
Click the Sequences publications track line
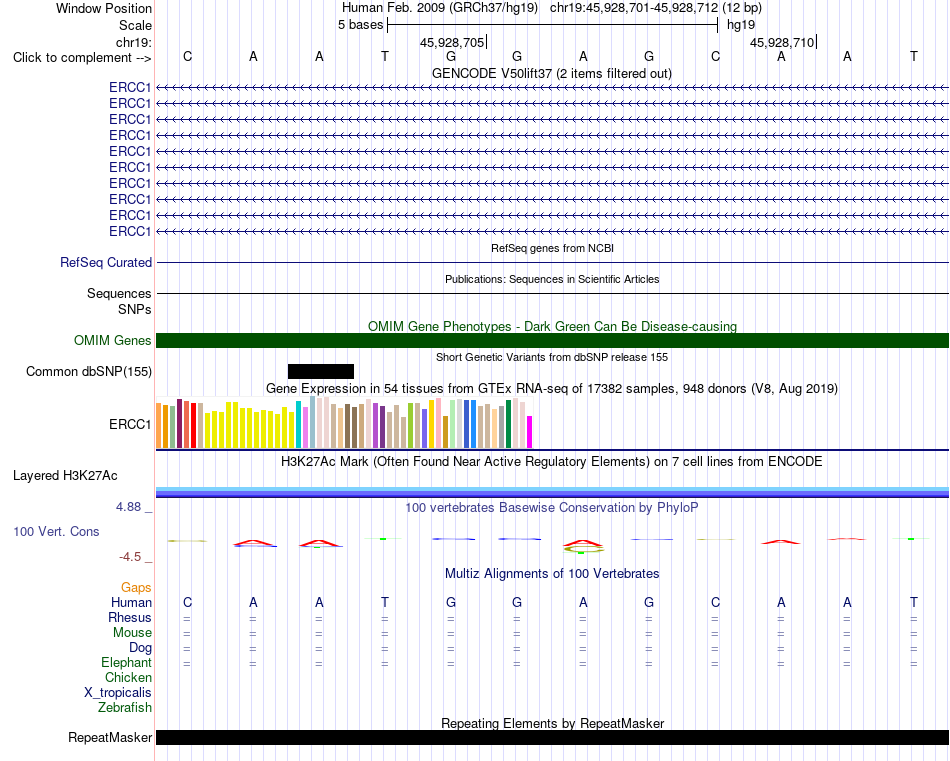pyautogui.click(x=552, y=293)
